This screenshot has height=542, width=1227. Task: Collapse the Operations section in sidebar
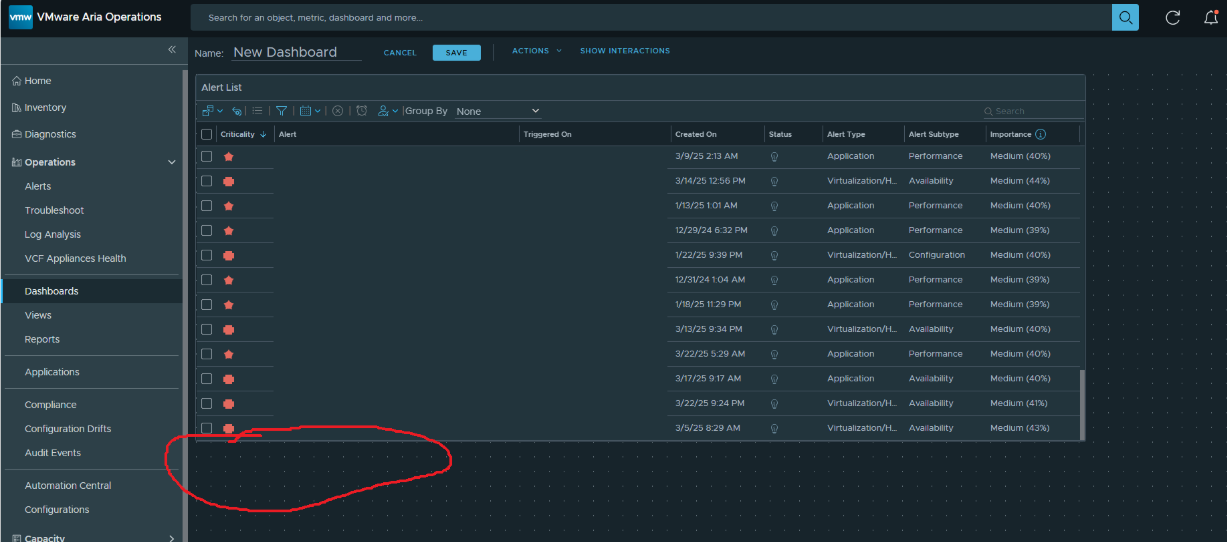[171, 162]
